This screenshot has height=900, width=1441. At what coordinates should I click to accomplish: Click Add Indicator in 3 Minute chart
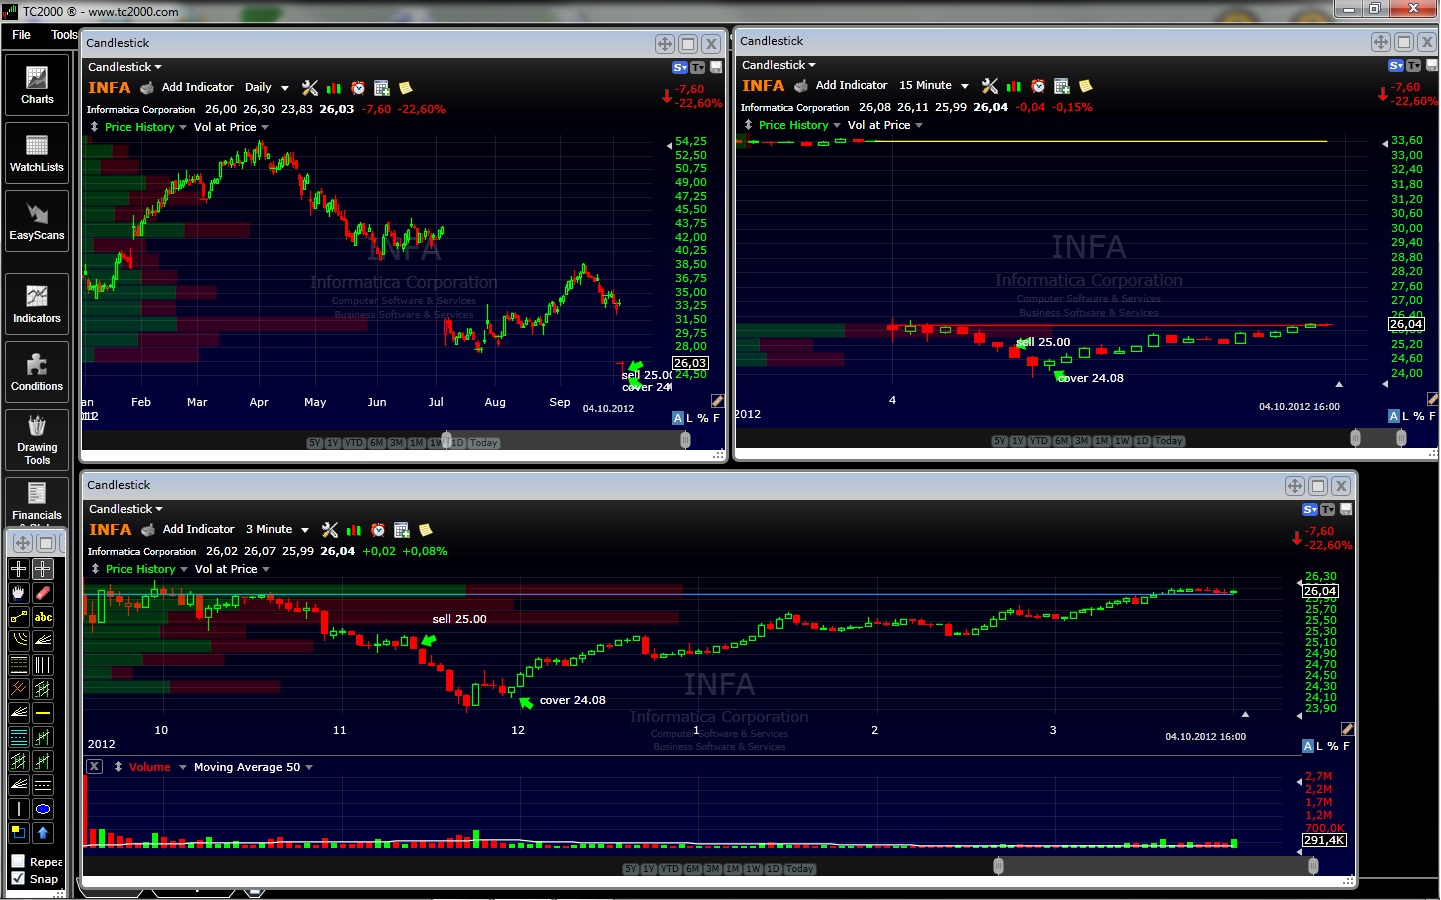pos(198,530)
